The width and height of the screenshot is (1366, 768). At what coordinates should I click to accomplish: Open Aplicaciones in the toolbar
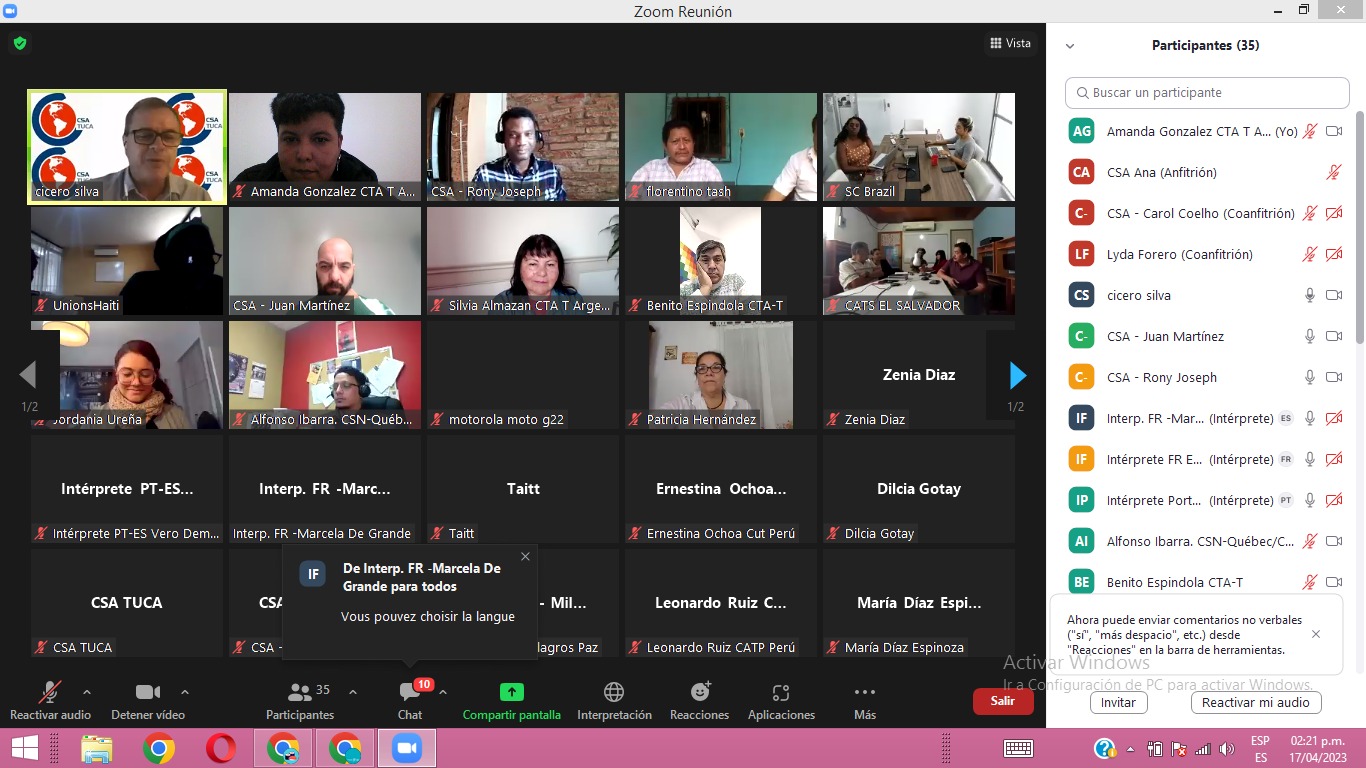781,693
